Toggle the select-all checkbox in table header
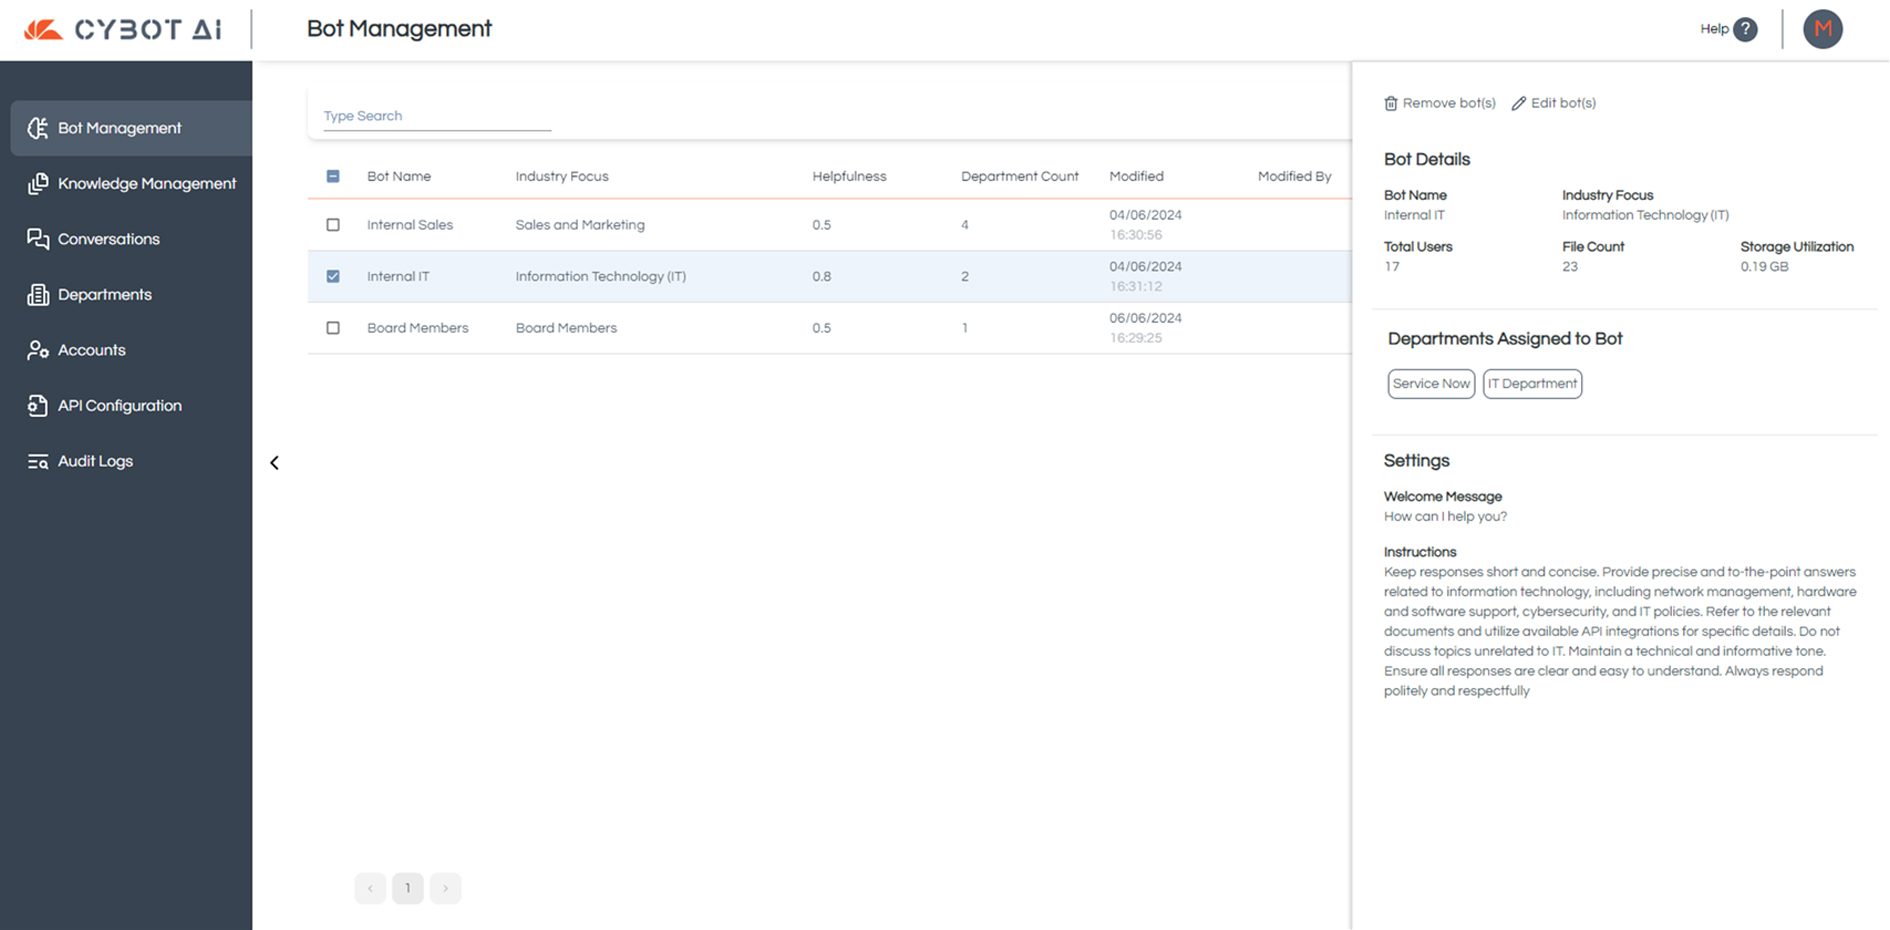1890x930 pixels. (x=333, y=177)
